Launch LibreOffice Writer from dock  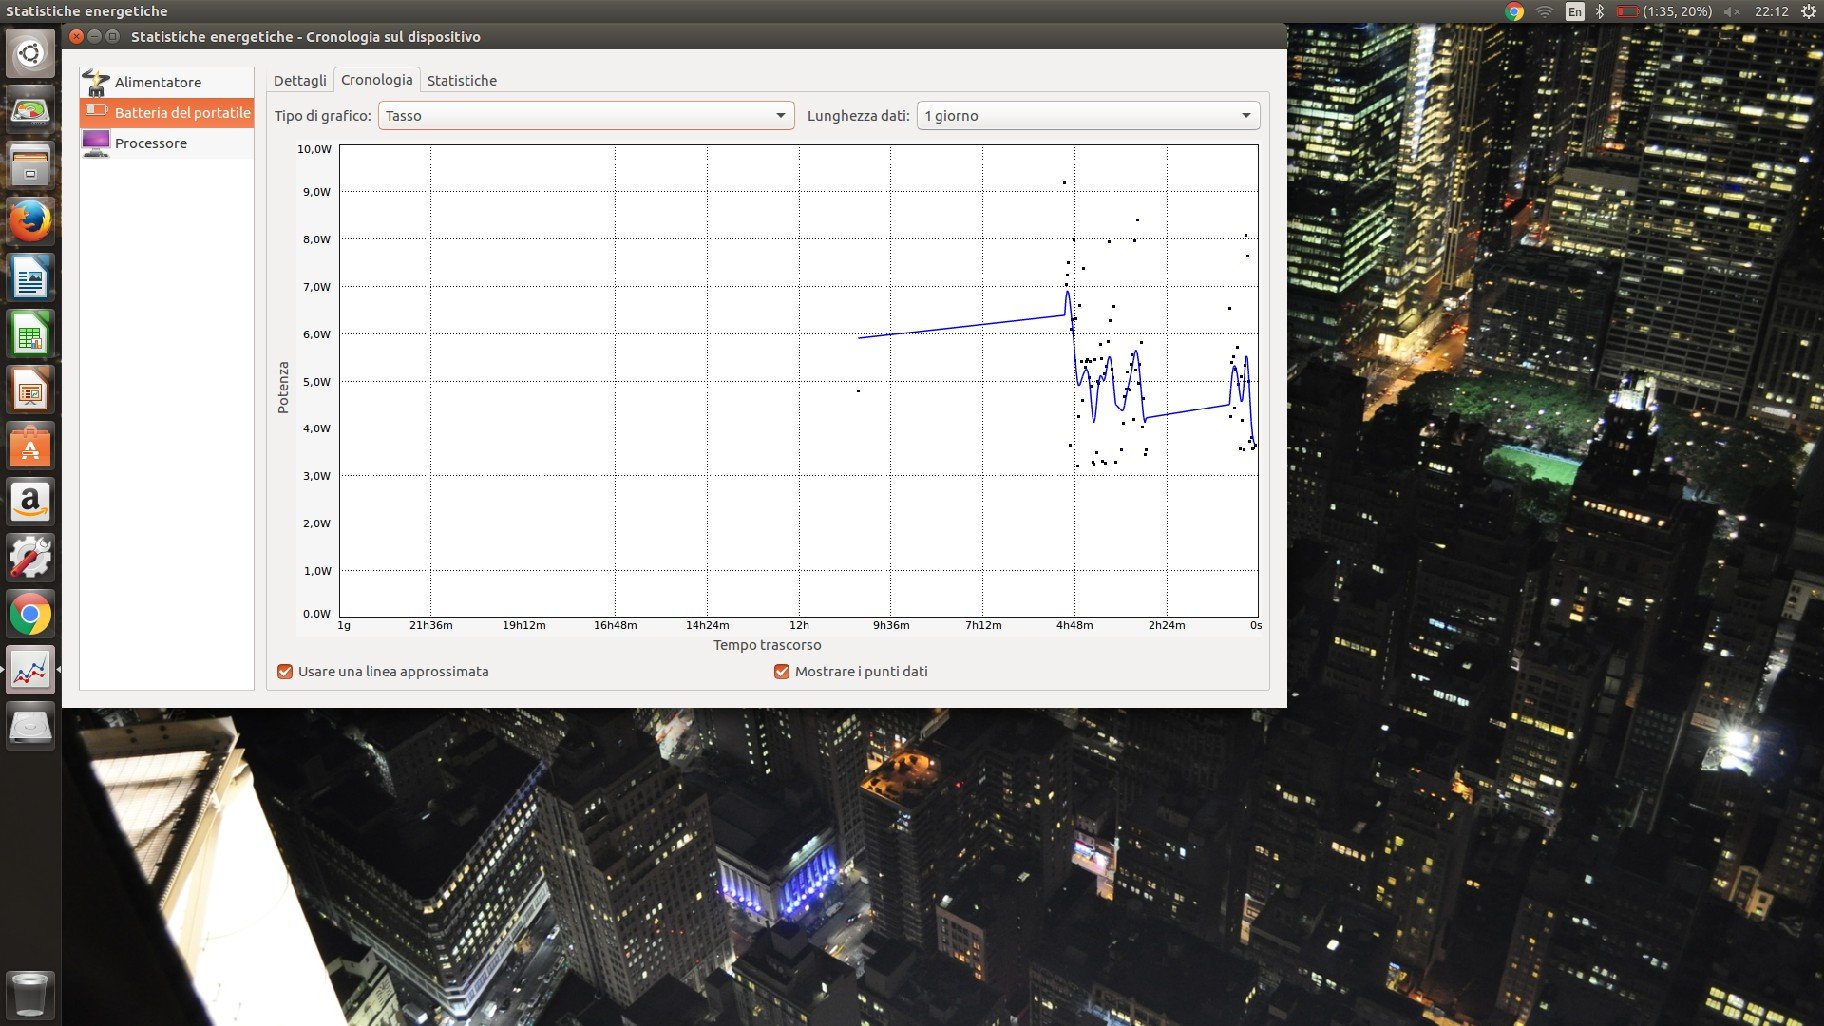pyautogui.click(x=30, y=278)
